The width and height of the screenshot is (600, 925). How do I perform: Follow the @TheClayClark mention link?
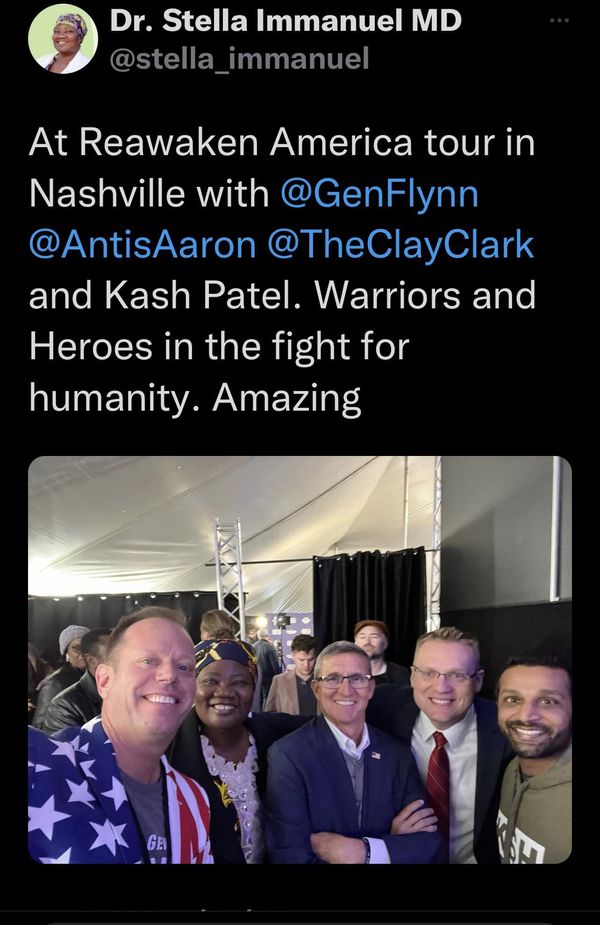[x=401, y=245]
